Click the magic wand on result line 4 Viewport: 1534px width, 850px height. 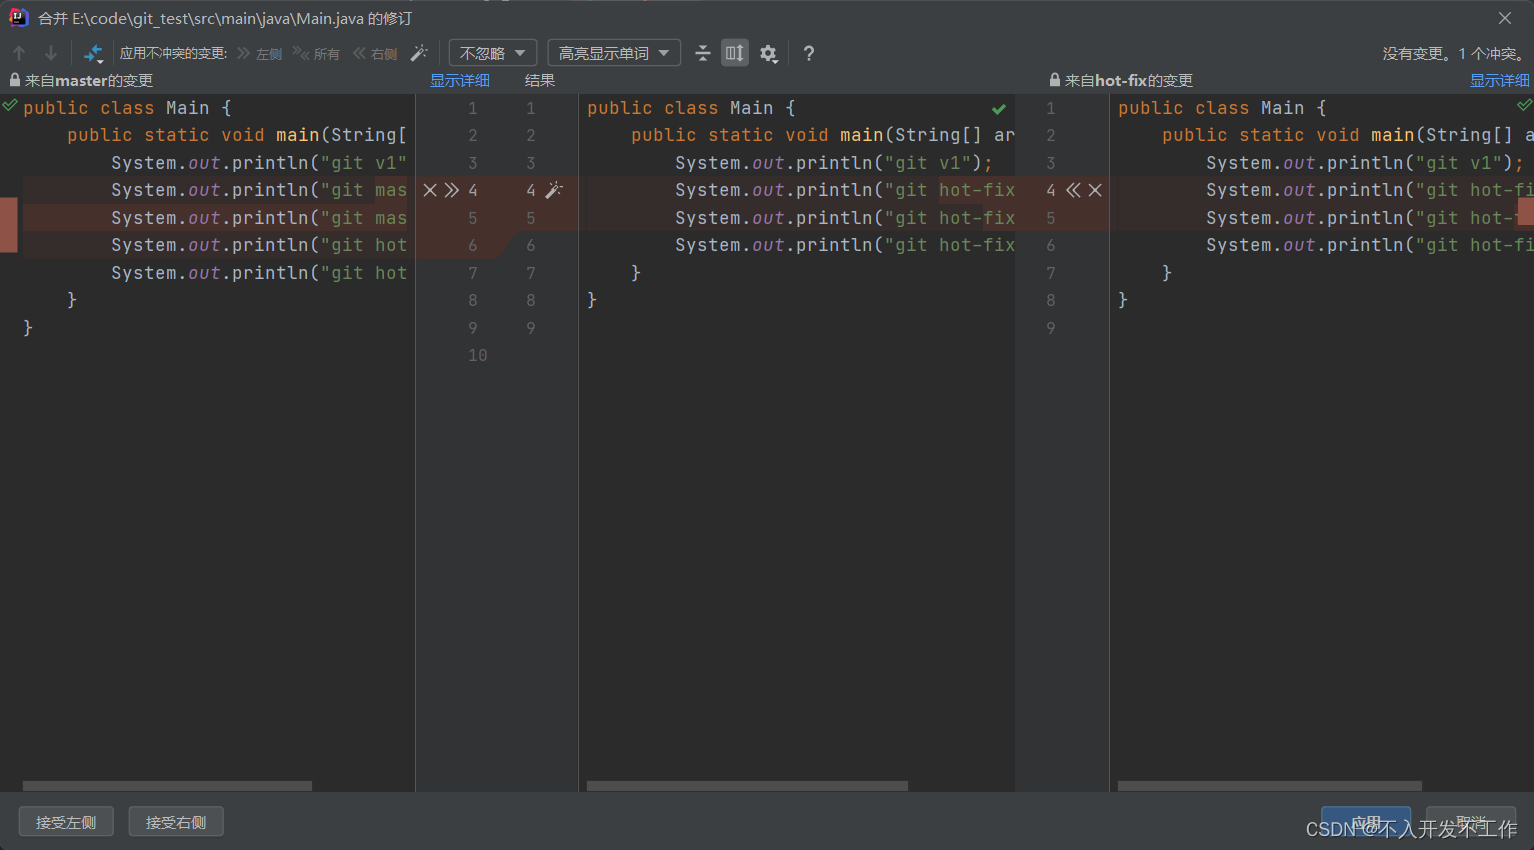pos(554,190)
